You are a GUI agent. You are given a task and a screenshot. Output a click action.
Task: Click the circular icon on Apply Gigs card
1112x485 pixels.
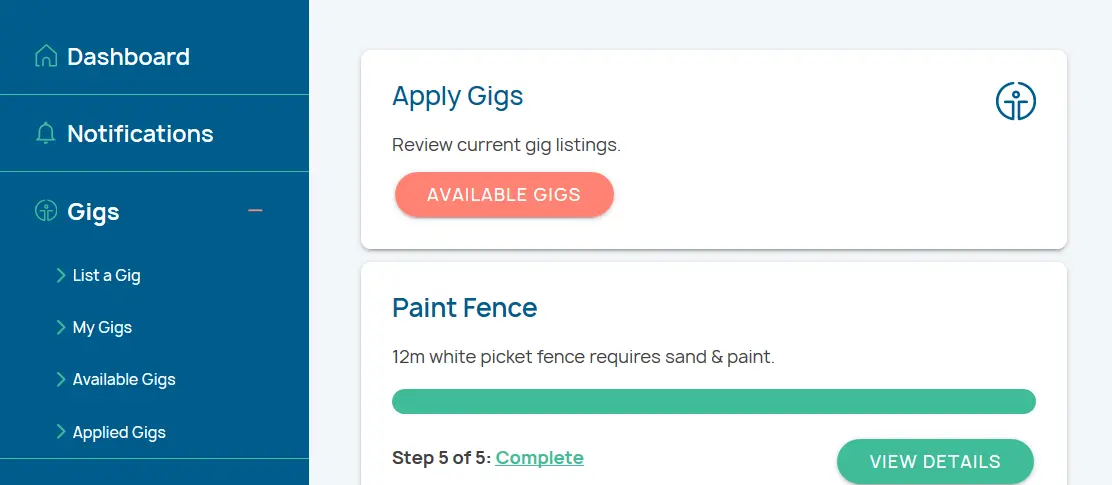pyautogui.click(x=1015, y=101)
